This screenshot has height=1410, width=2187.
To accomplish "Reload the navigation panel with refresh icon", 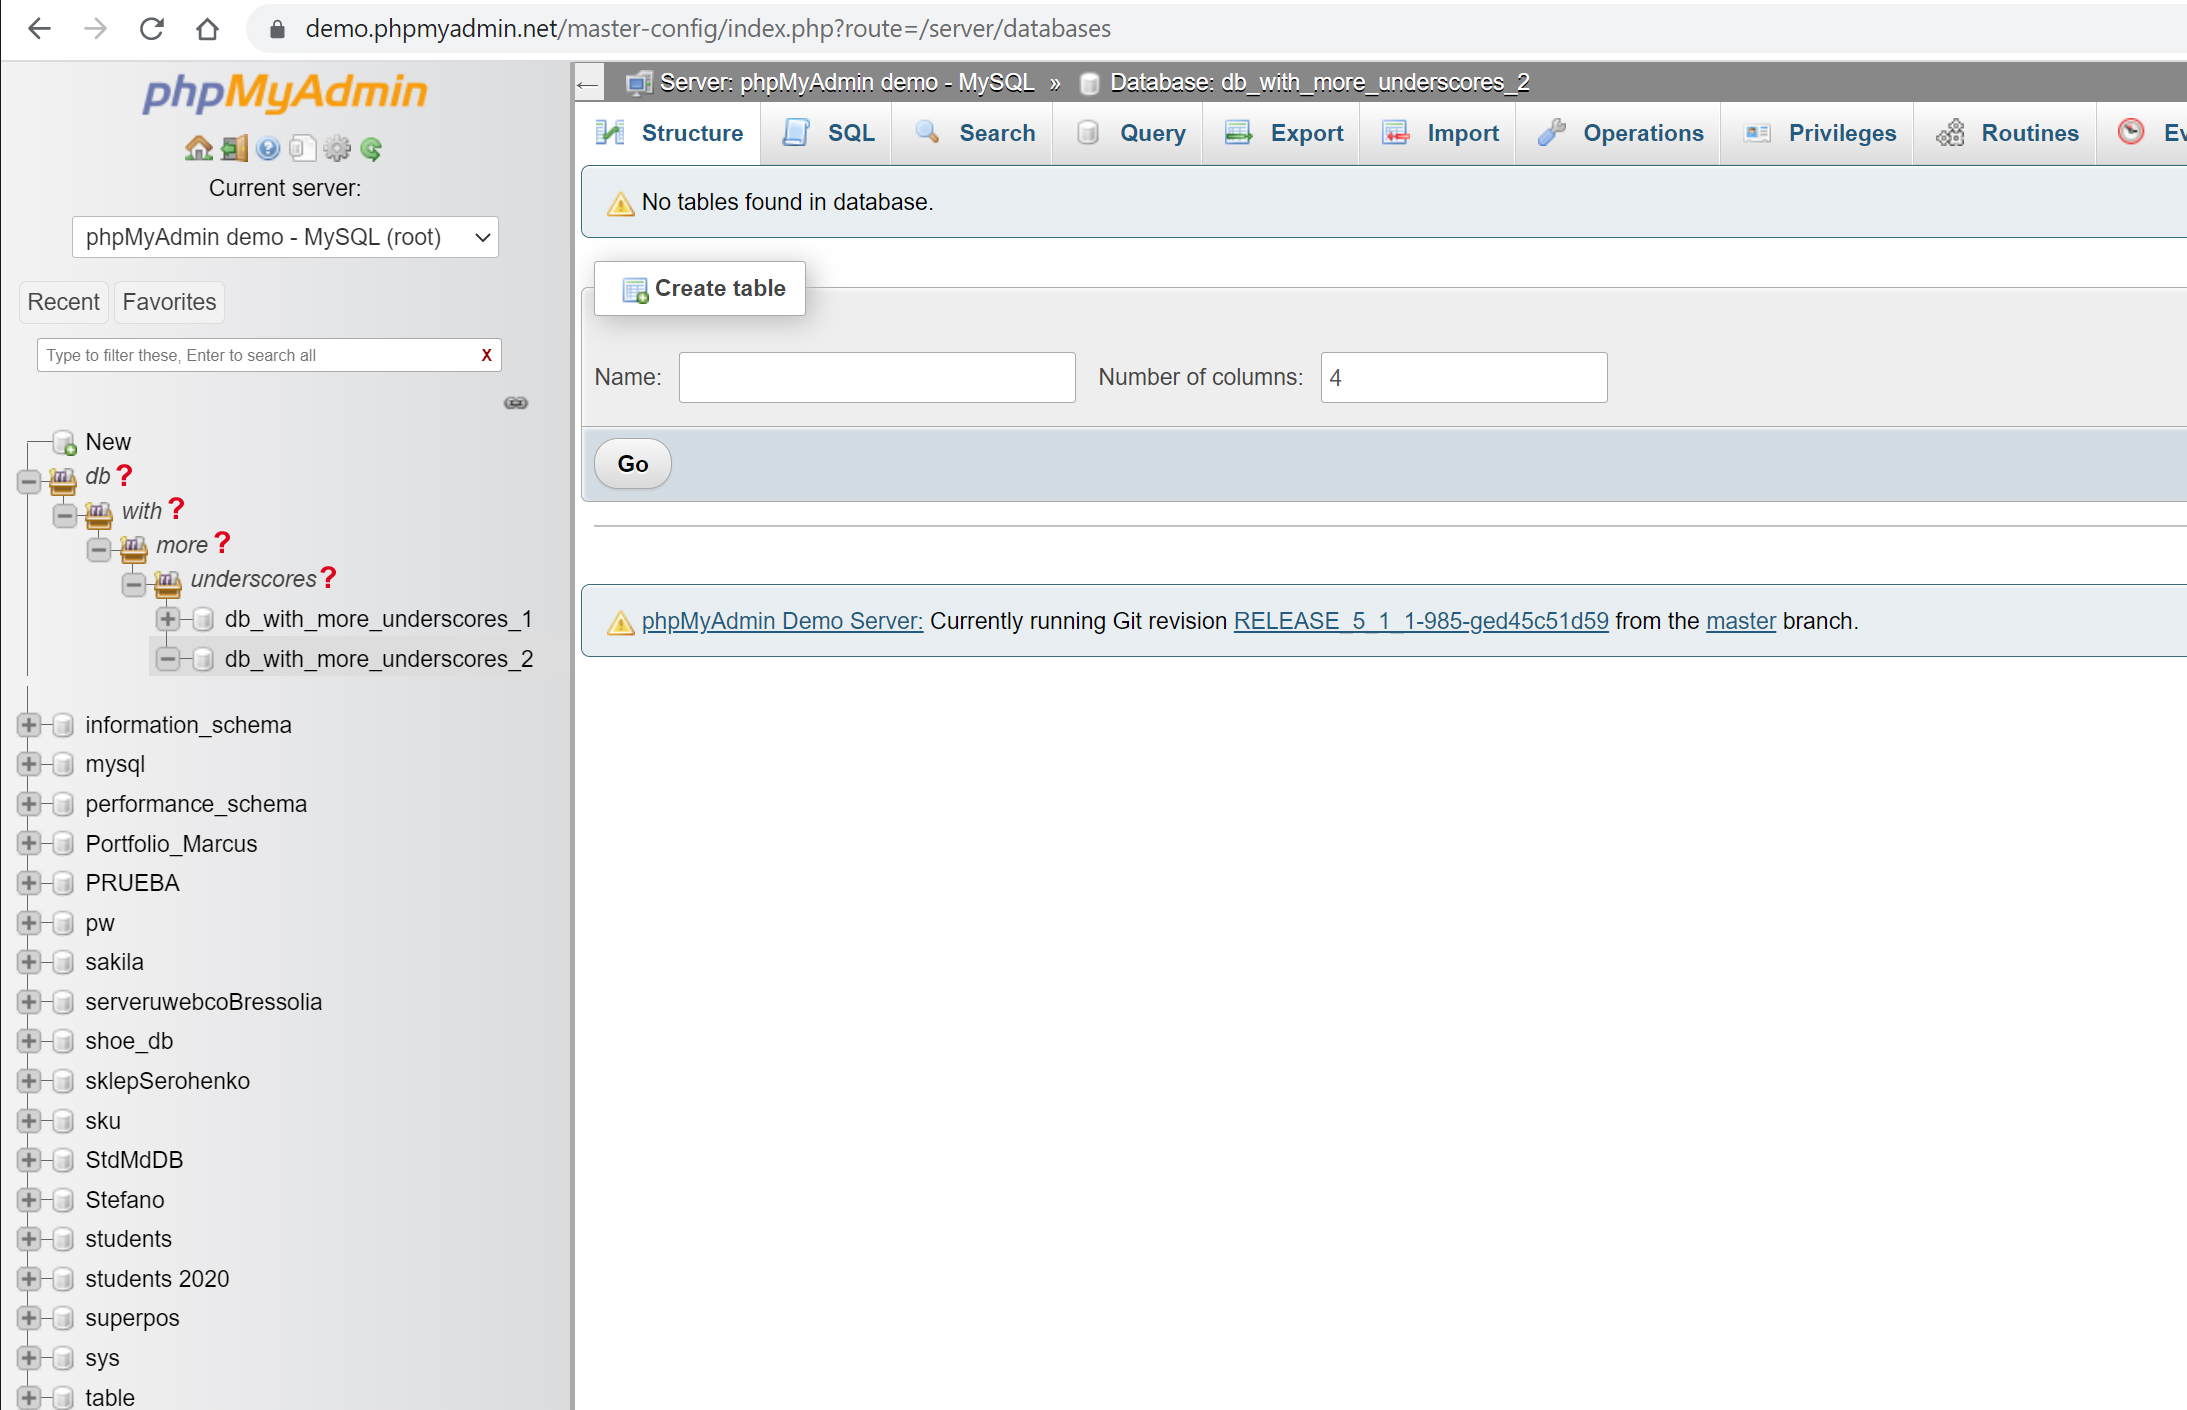I will (371, 149).
